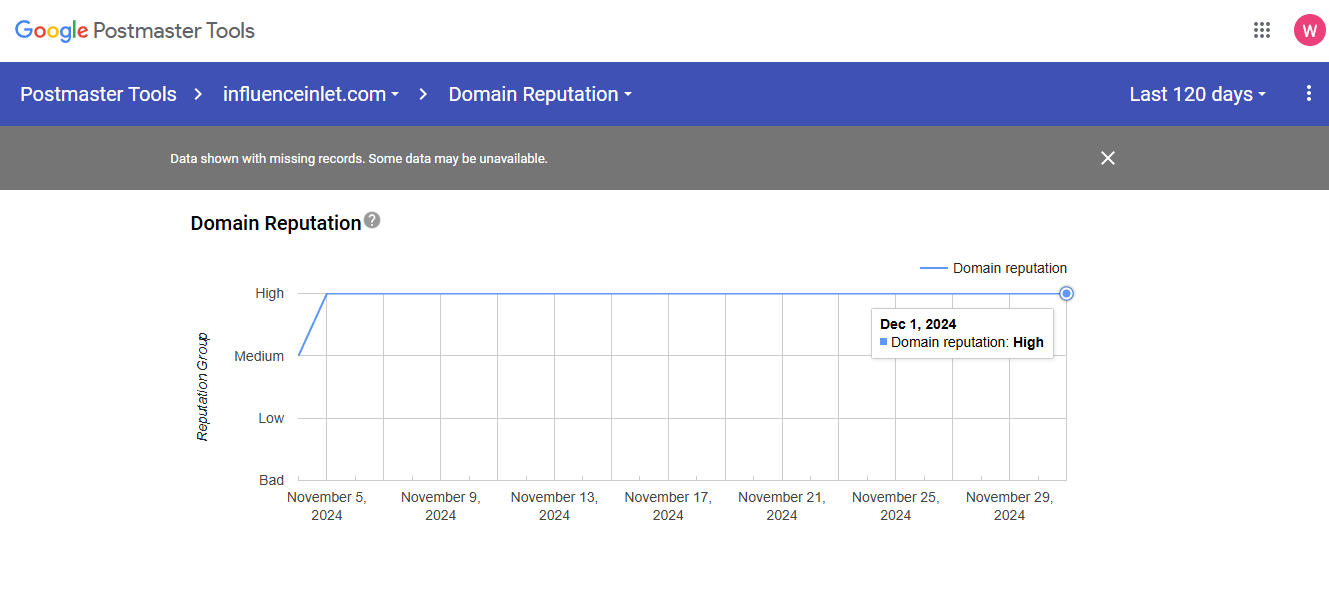Go to Postmaster Tools breadcrumb home
This screenshot has height=590, width=1329.
pyautogui.click(x=98, y=94)
